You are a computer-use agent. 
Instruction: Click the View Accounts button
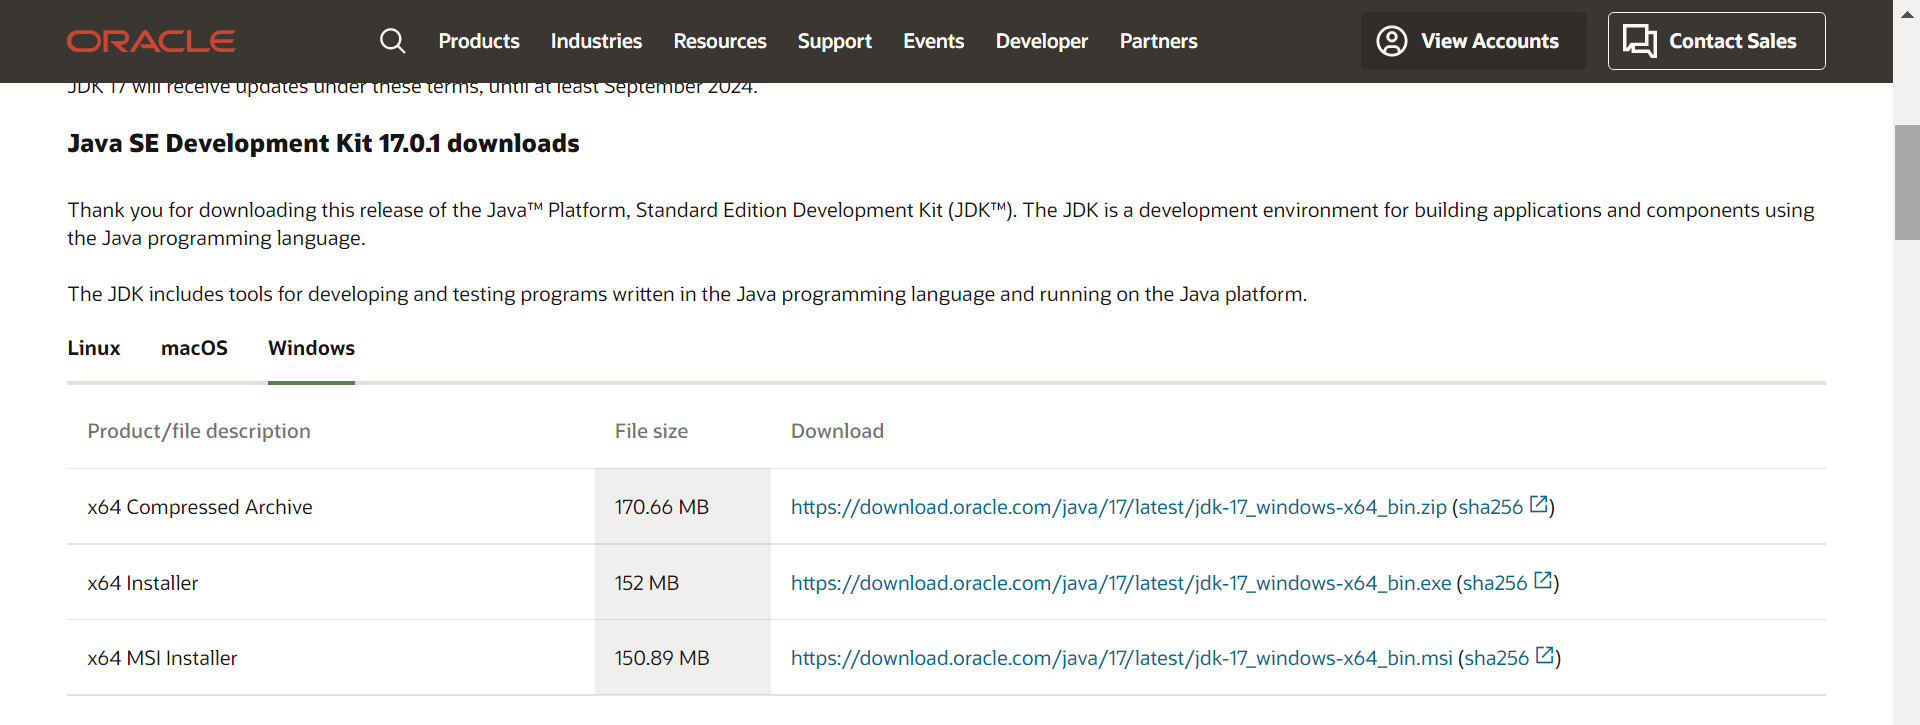(x=1474, y=41)
